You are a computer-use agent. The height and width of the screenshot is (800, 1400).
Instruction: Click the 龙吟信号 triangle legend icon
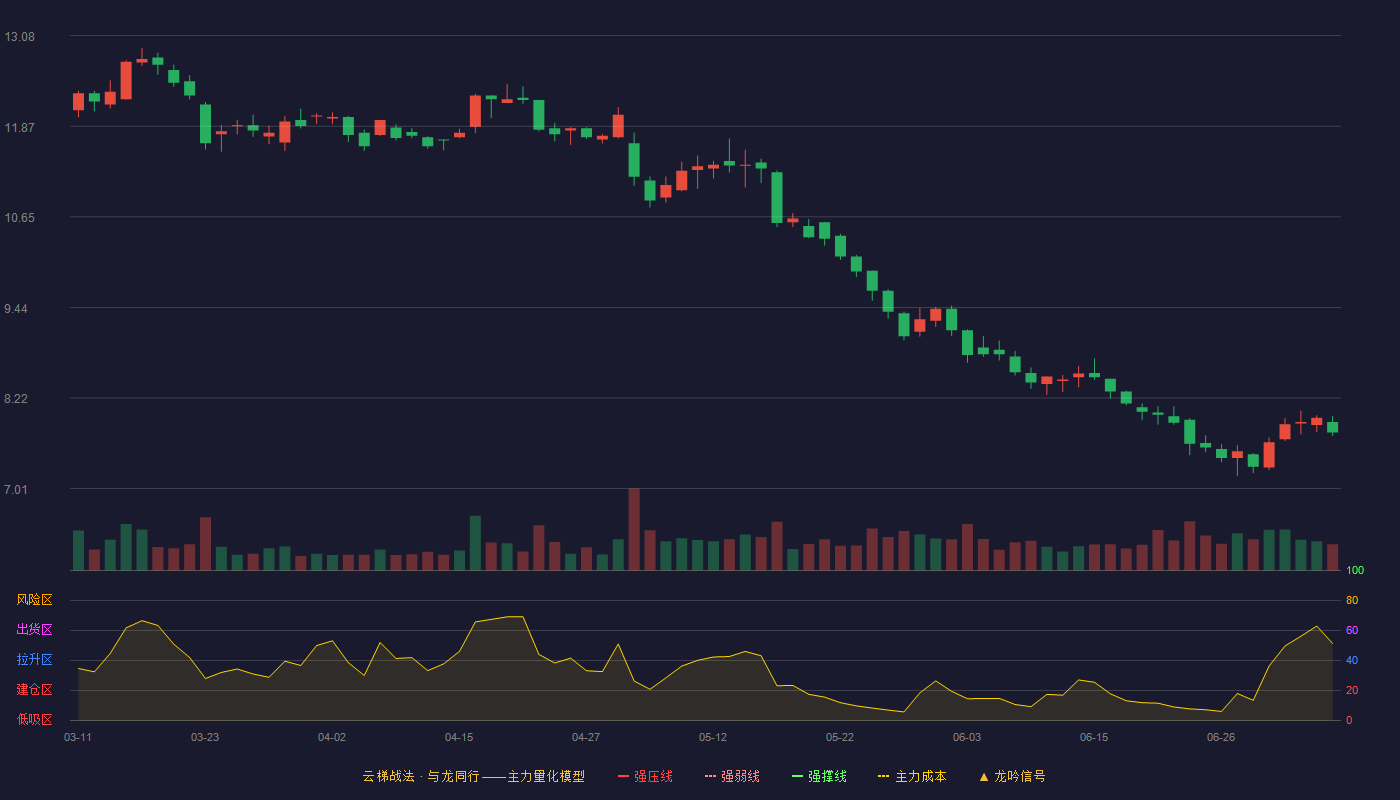tap(984, 776)
